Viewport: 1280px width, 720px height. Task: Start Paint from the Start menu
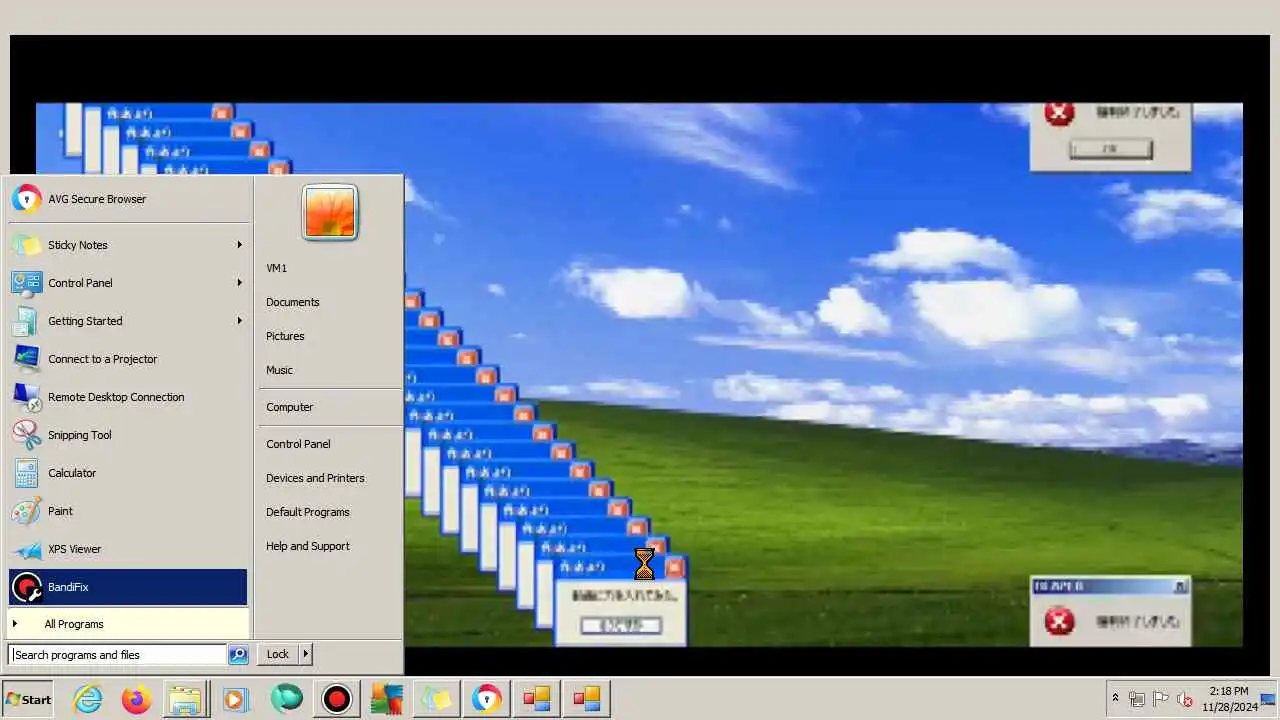click(128, 511)
